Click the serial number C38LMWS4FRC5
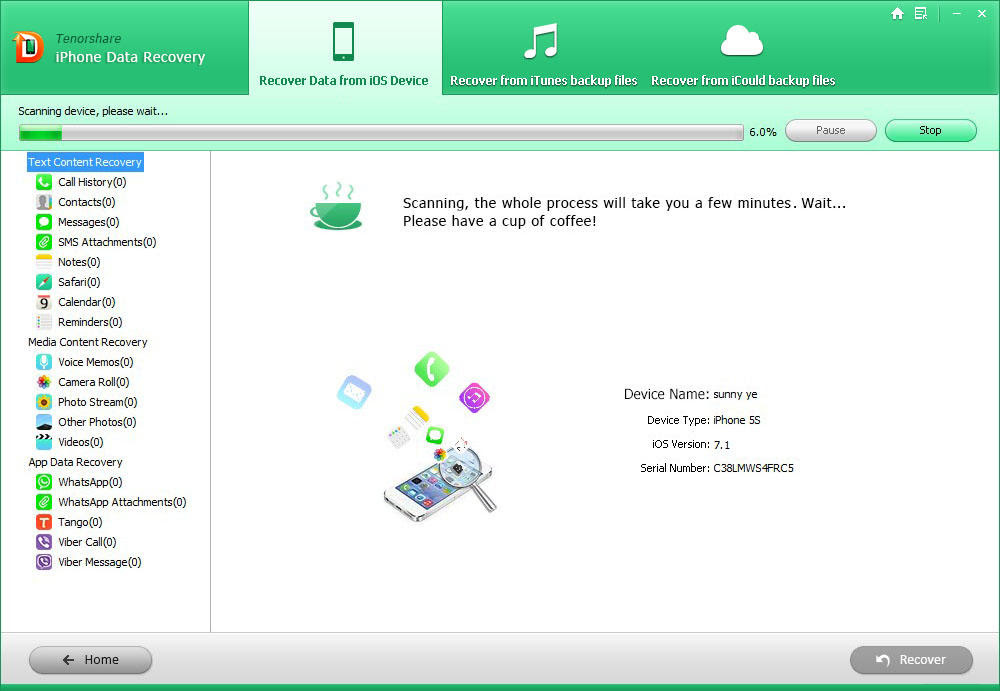The height and width of the screenshot is (691, 1000). point(753,468)
